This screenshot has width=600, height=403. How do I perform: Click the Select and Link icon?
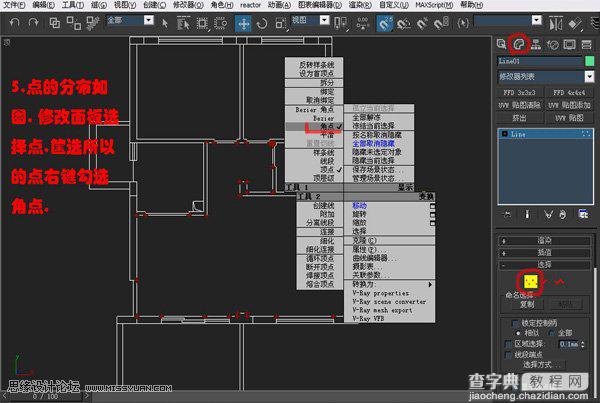pos(55,23)
